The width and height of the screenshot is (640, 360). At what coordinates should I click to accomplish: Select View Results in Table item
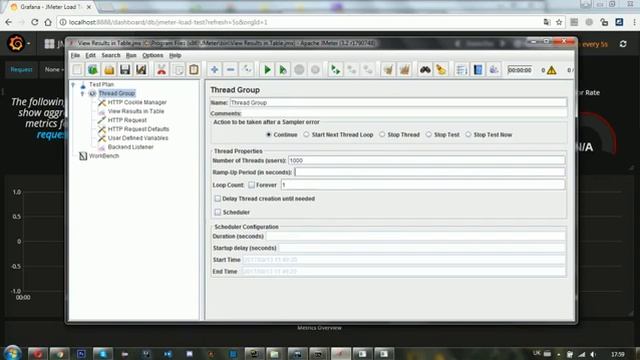tap(136, 111)
